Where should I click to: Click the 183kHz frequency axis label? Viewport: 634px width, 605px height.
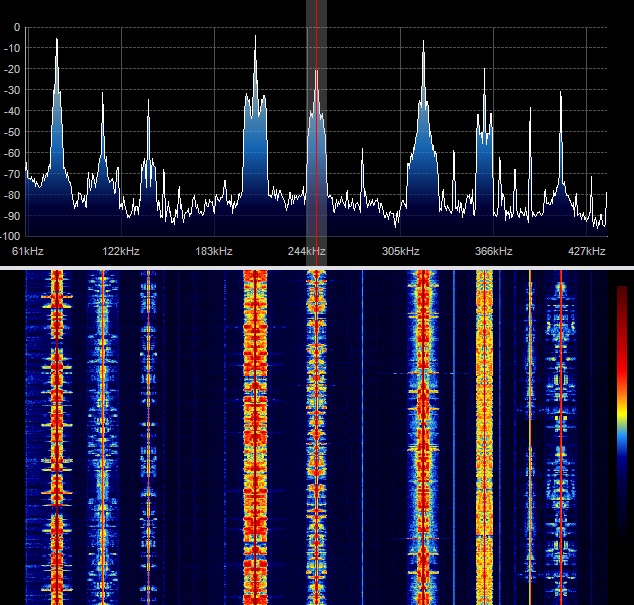[214, 251]
